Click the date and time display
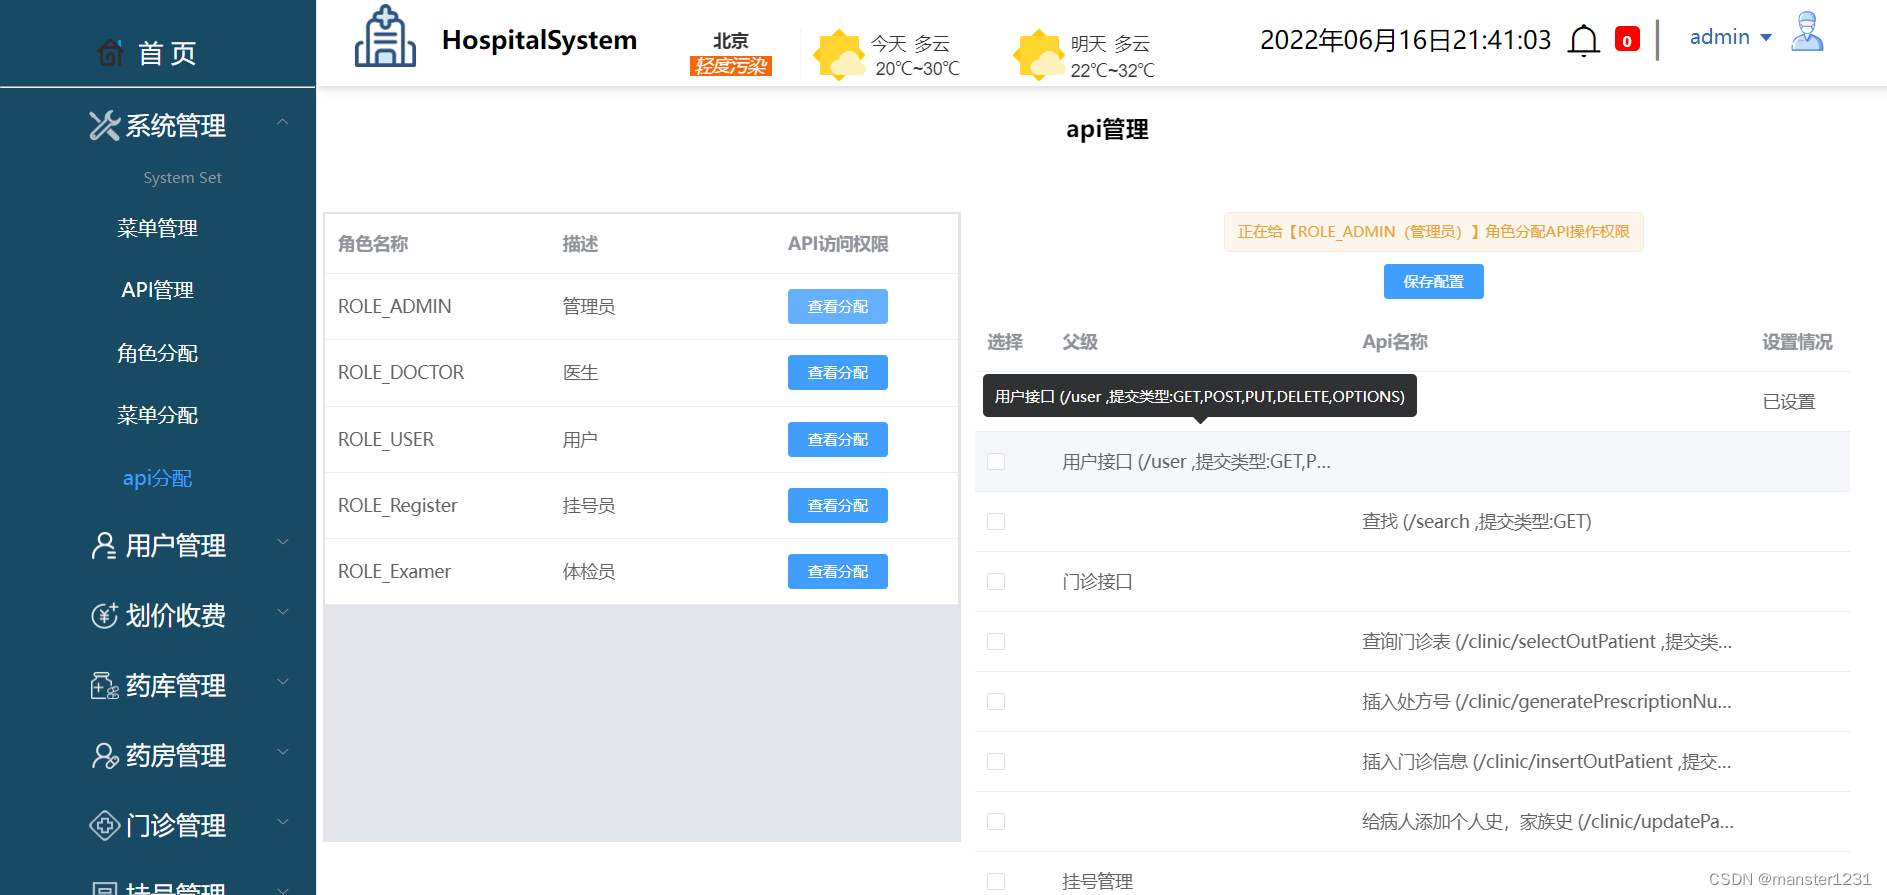Viewport: 1887px width, 895px height. [x=1405, y=40]
